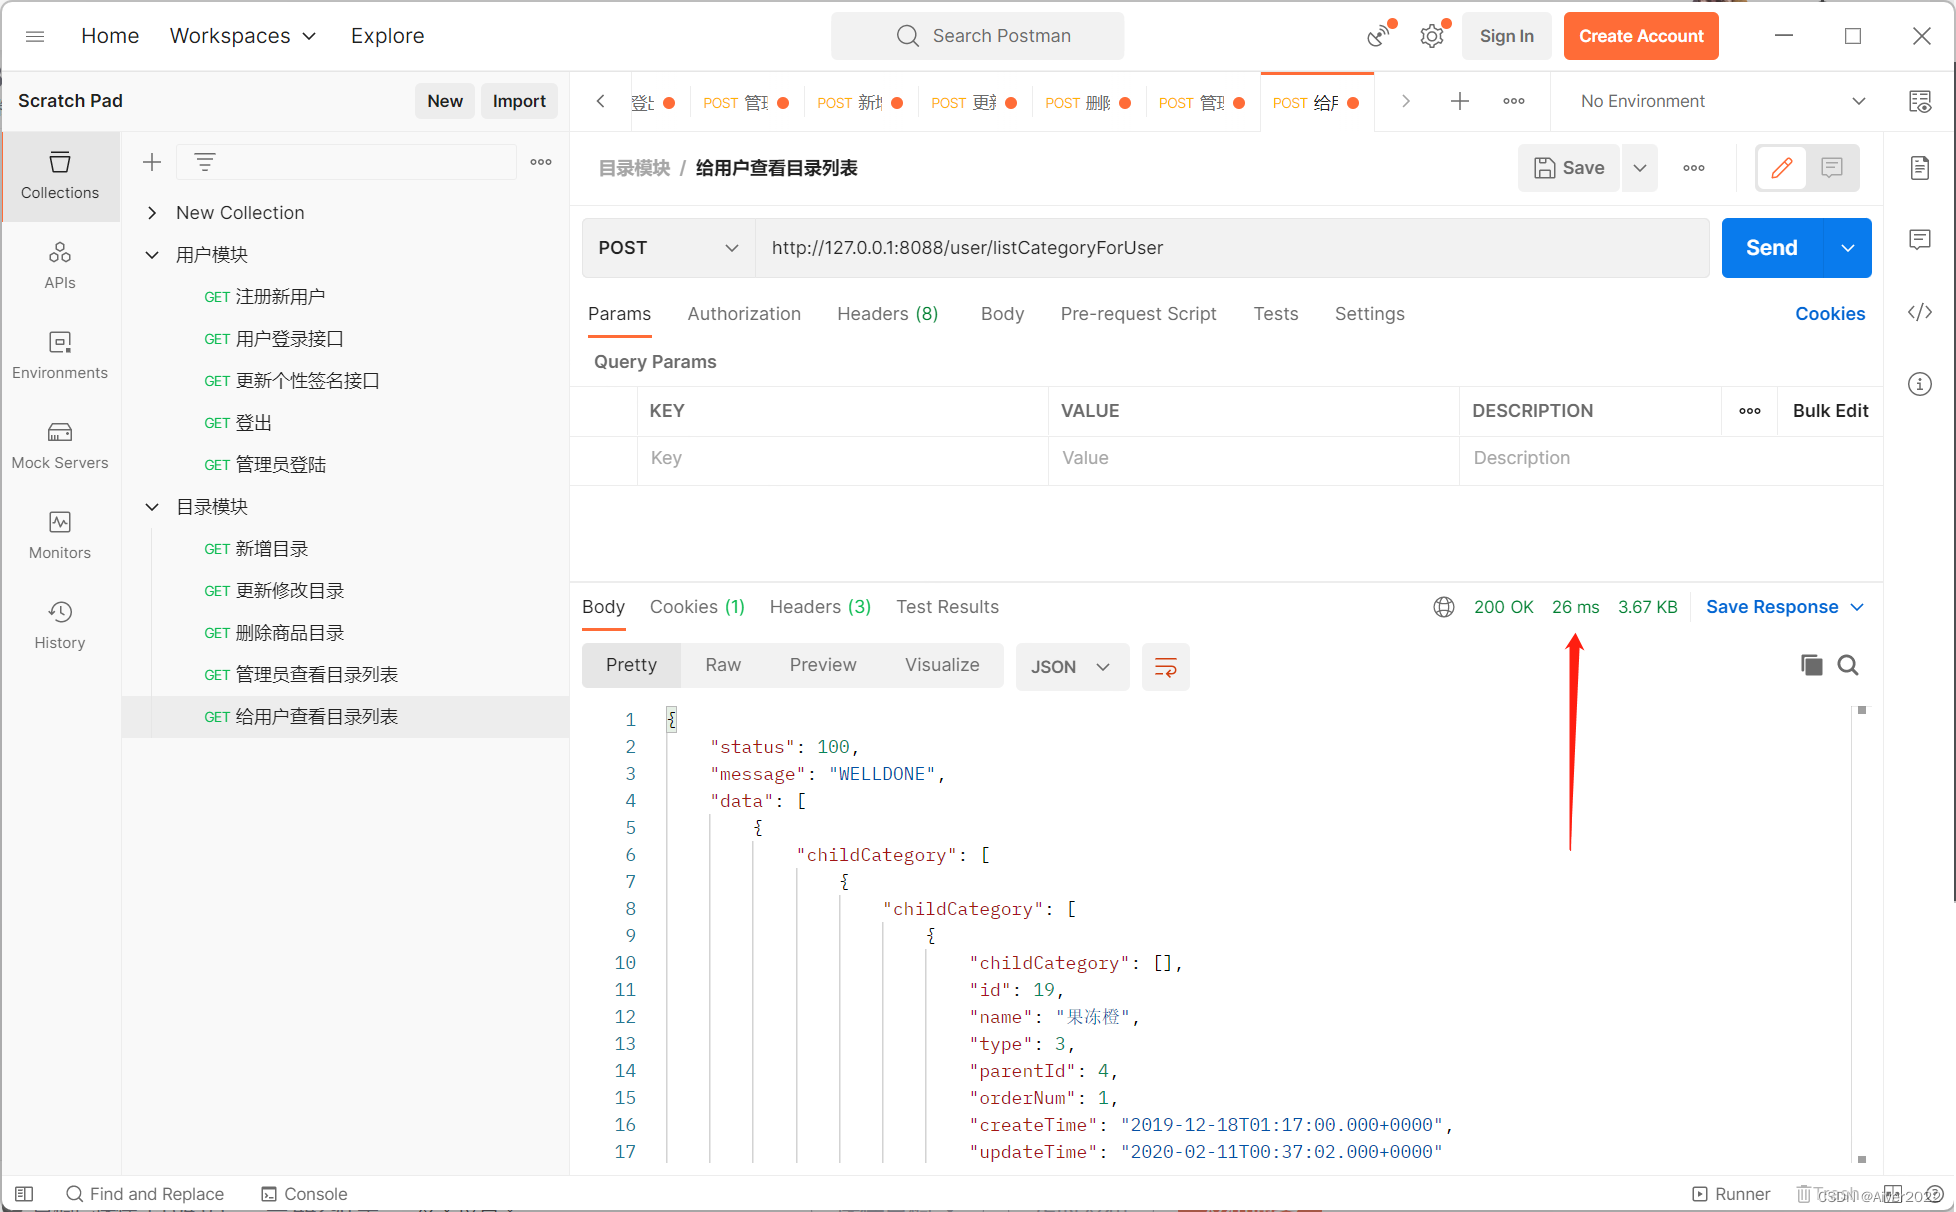Open the JSON format dropdown
This screenshot has height=1212, width=1956.
point(1071,667)
